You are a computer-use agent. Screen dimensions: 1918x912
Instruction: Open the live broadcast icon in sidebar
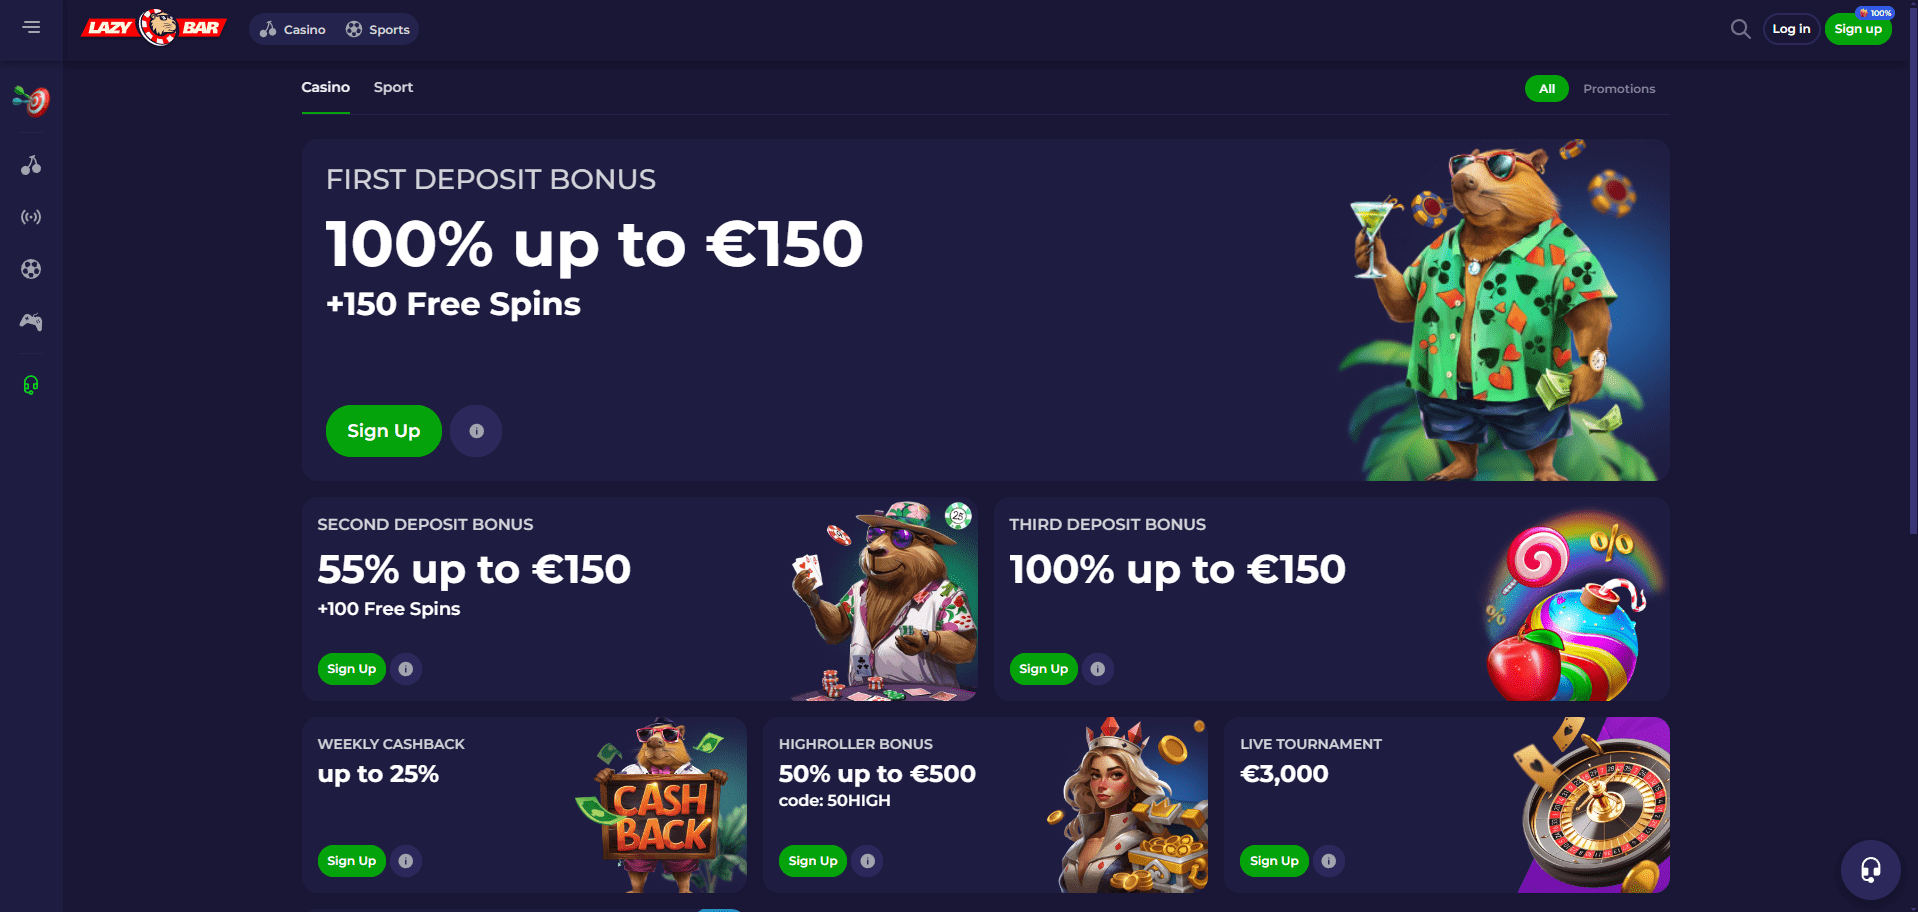coord(31,217)
